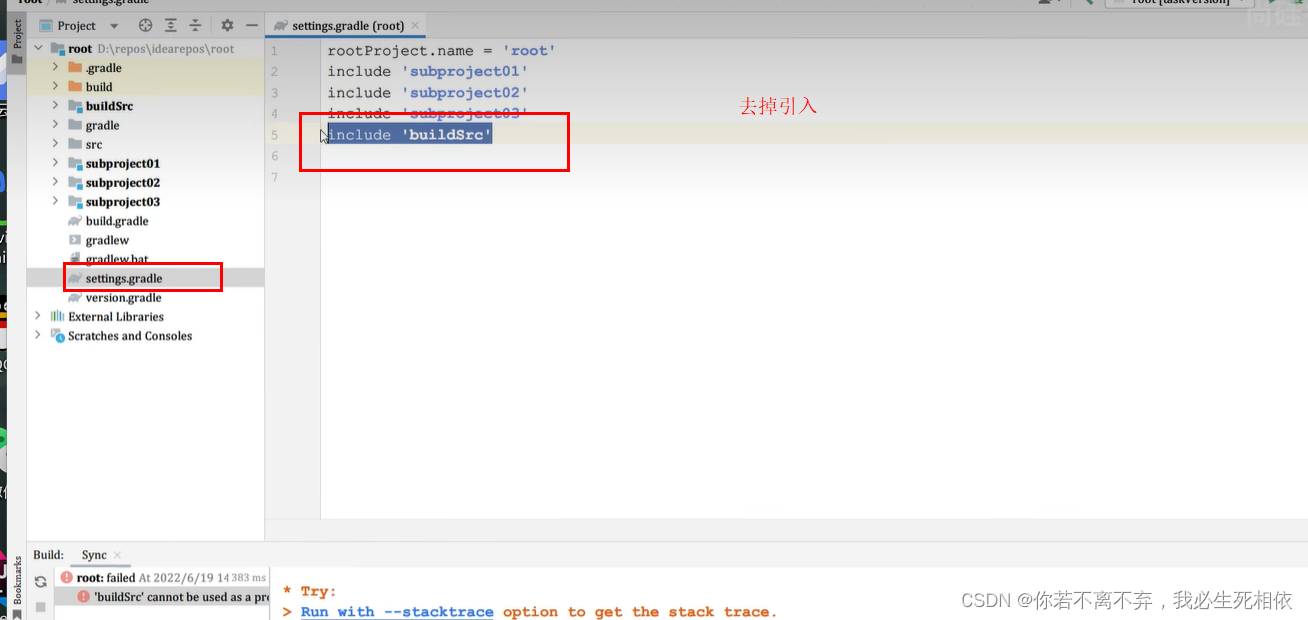Select the subproject01 module folder icon

[x=75, y=163]
